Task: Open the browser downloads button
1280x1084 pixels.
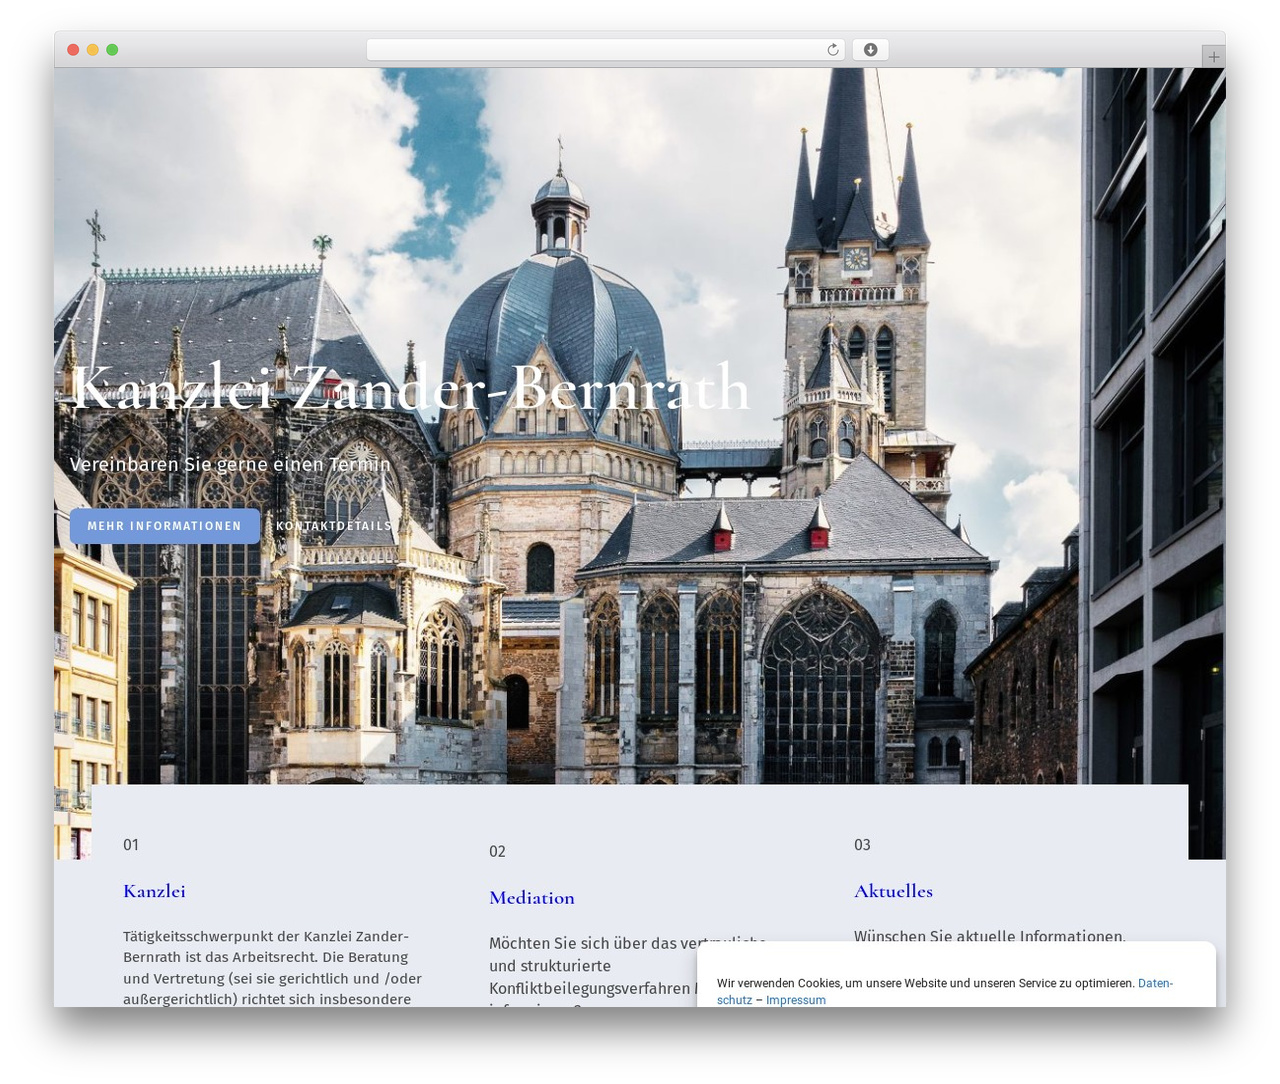Action: 870,50
